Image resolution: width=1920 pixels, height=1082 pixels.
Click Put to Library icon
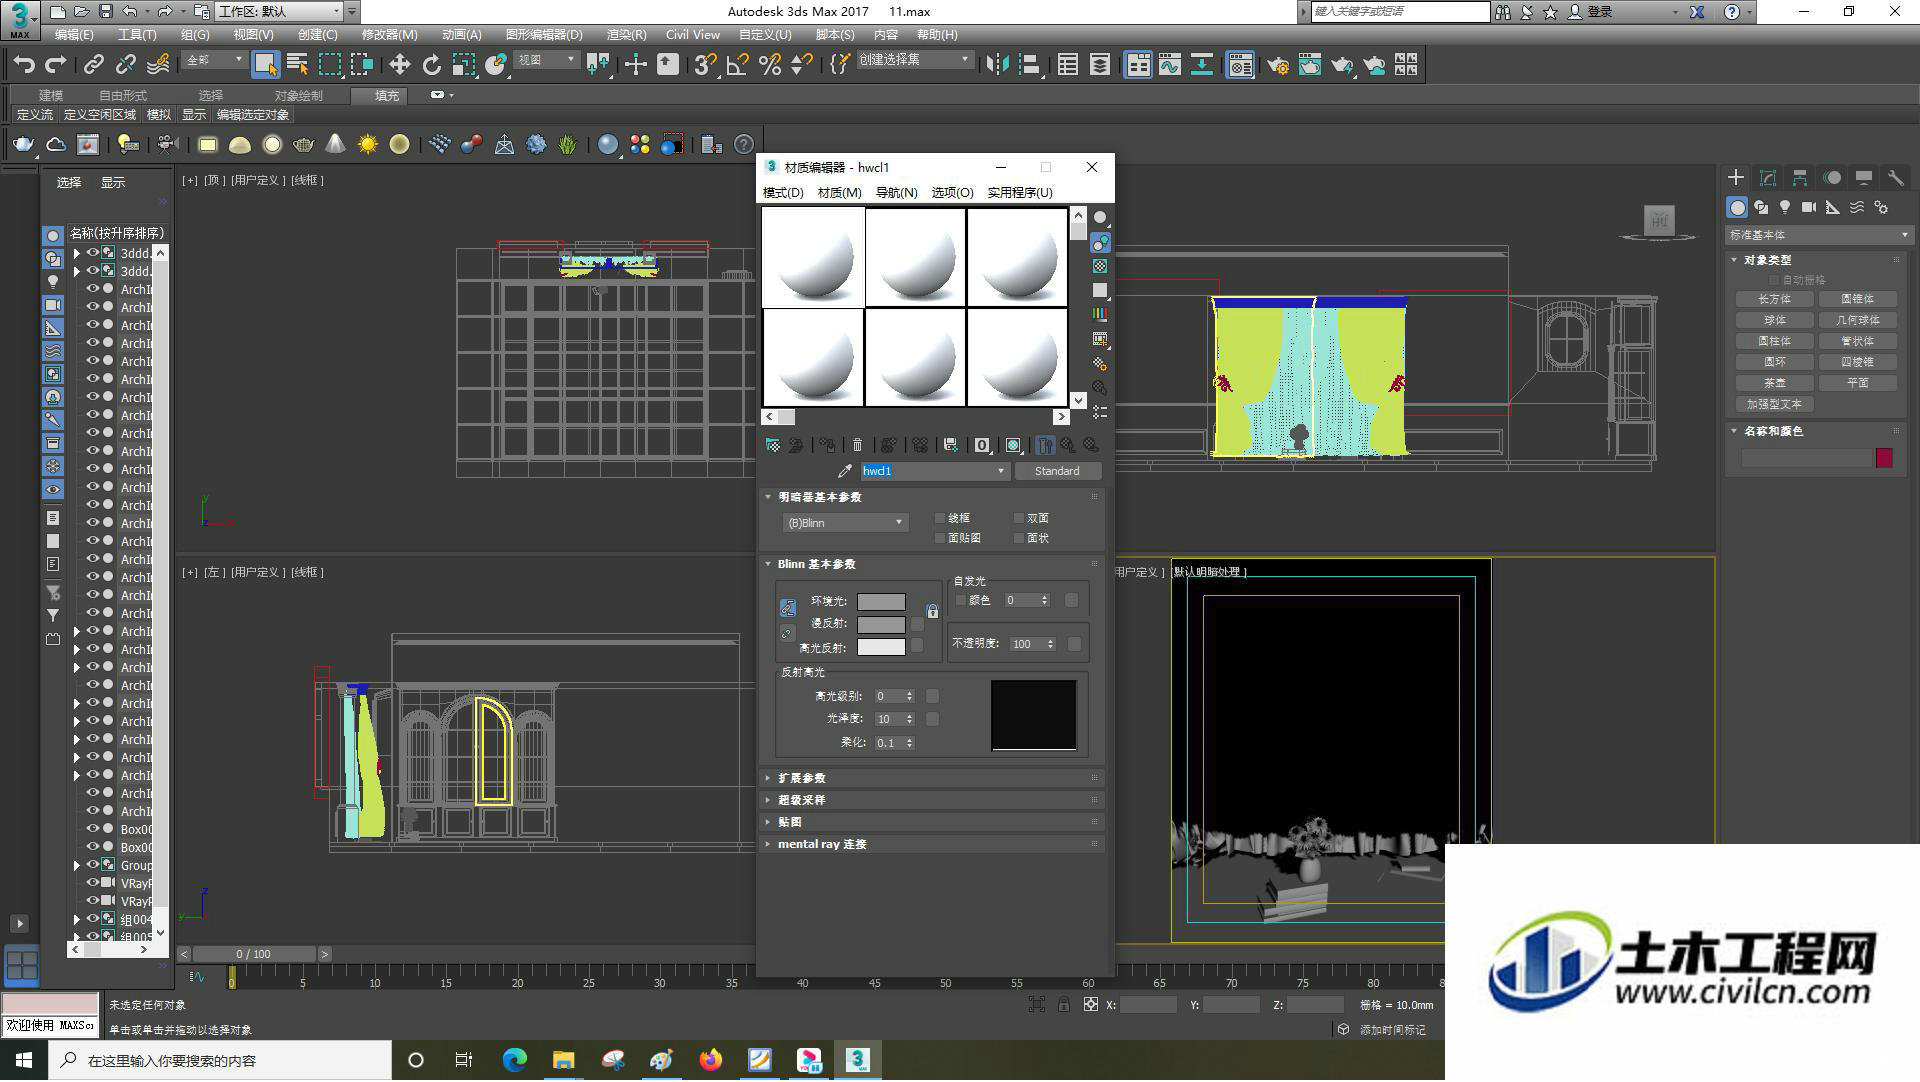pyautogui.click(x=950, y=445)
